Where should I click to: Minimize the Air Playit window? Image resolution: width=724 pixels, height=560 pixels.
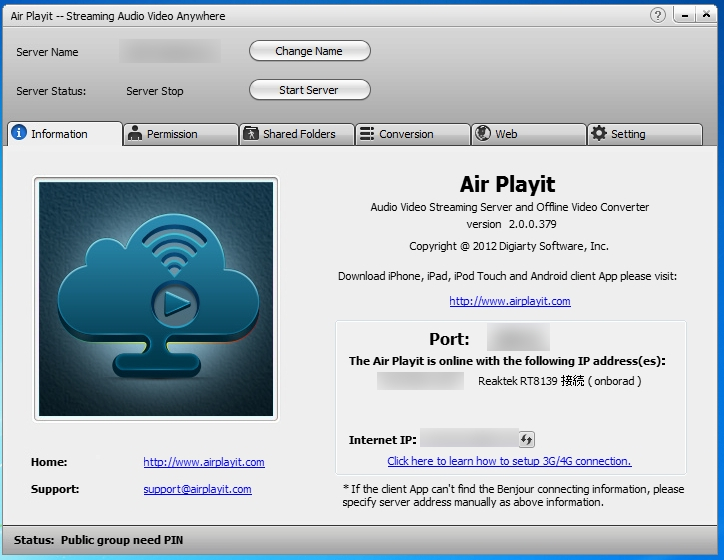tap(685, 15)
